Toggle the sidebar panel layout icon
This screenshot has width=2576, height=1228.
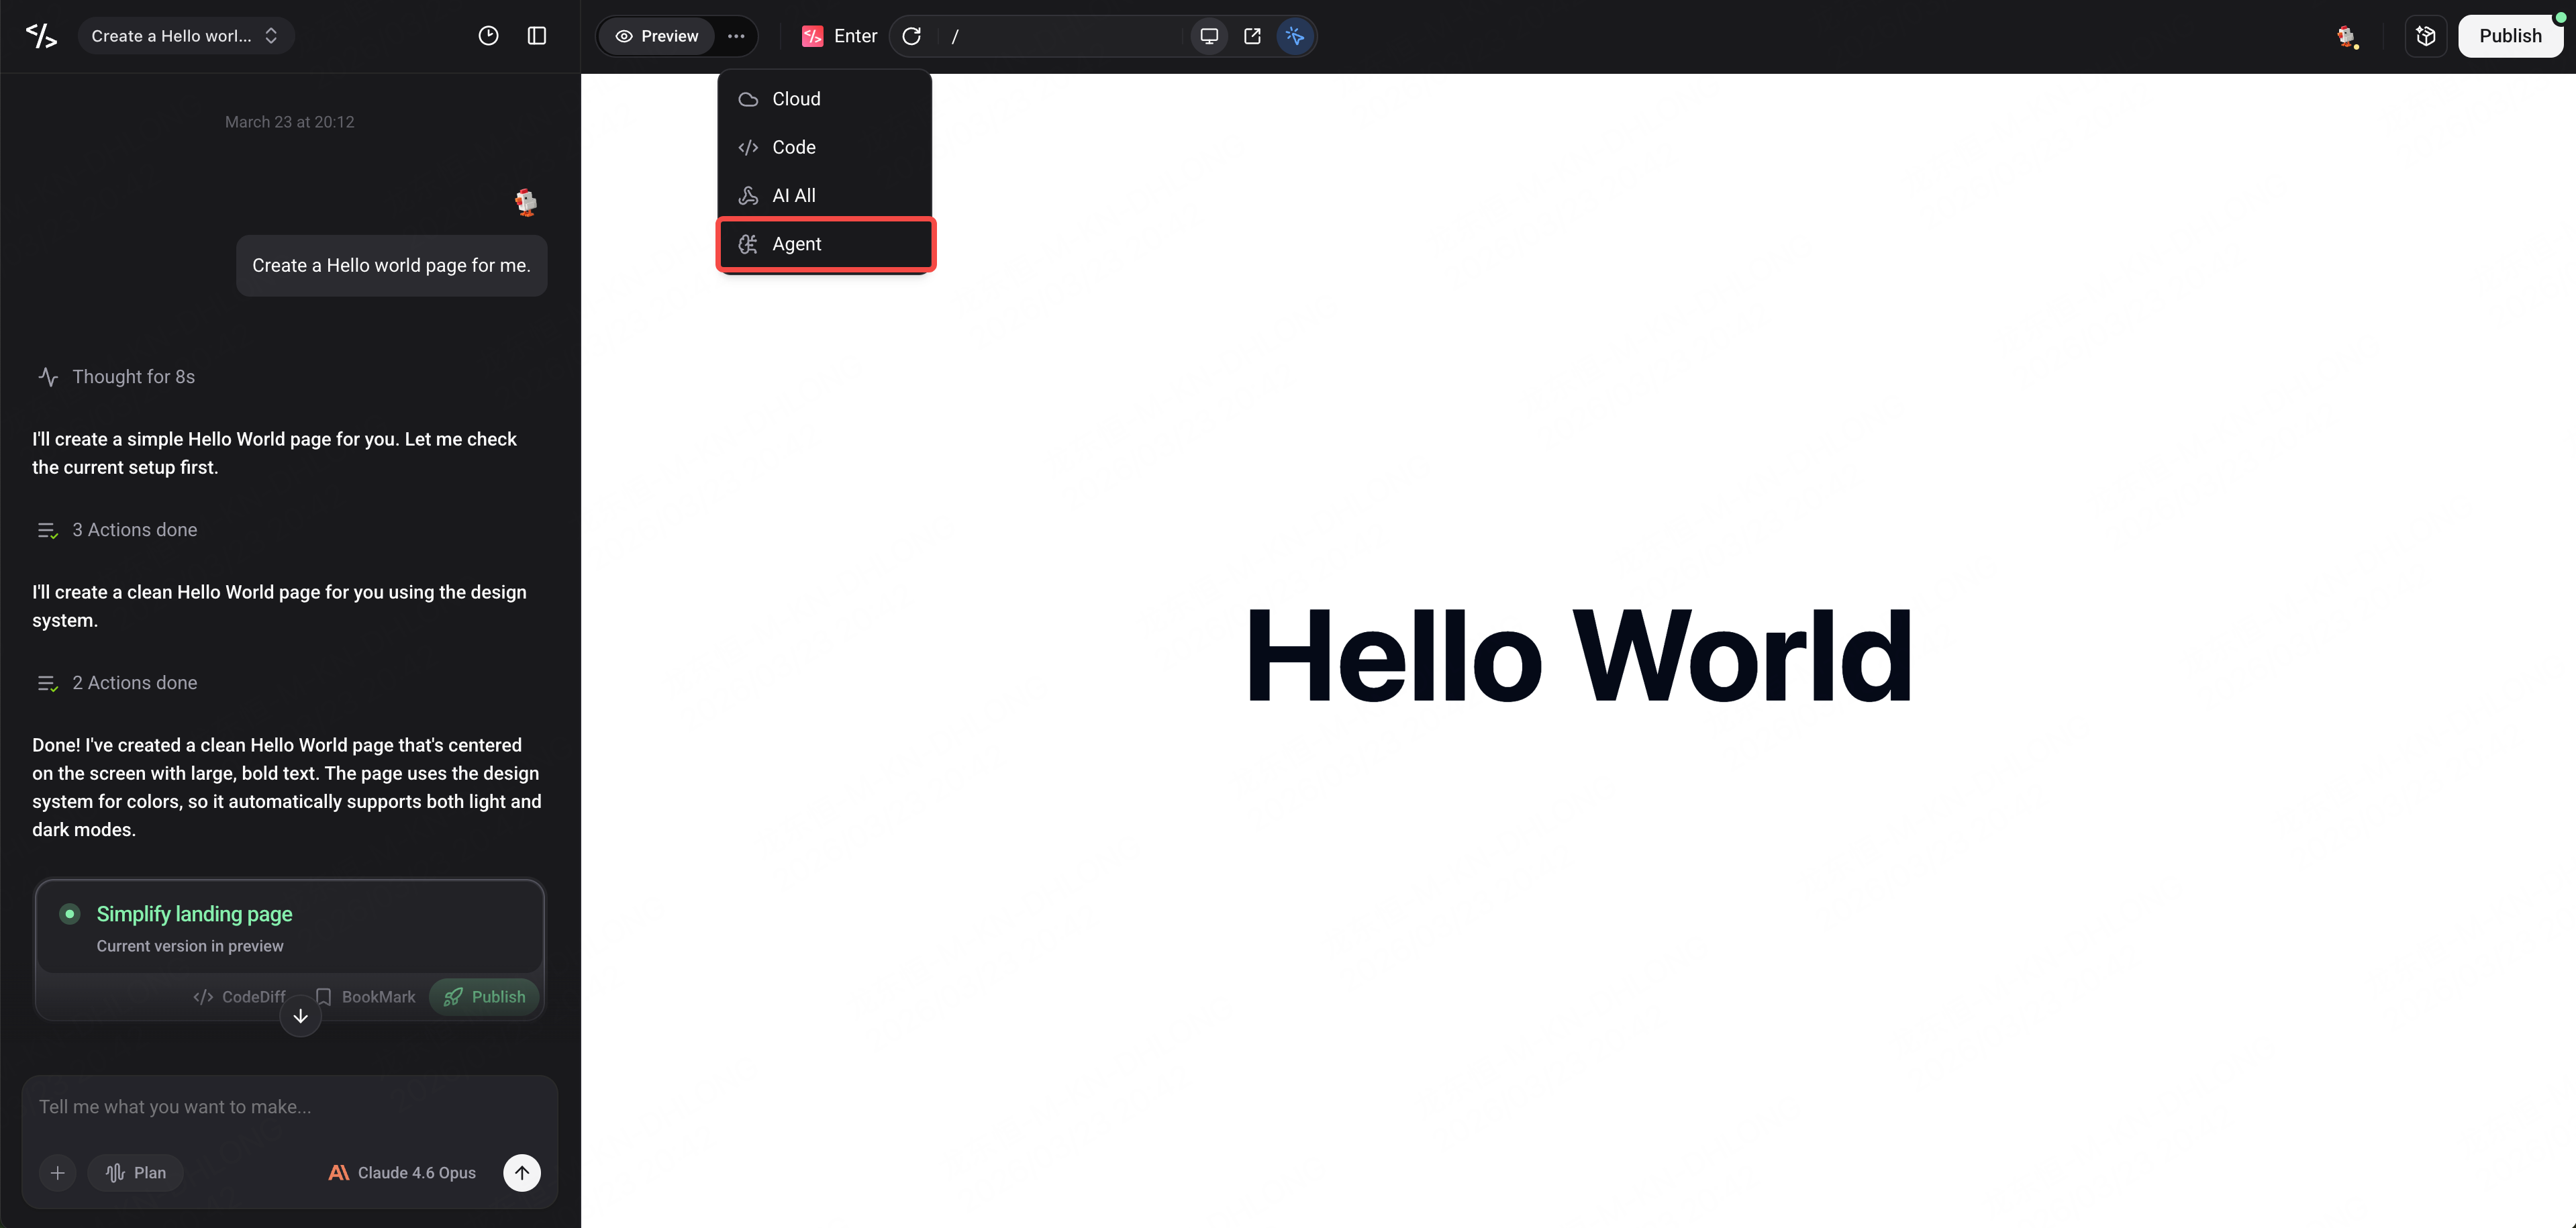(x=537, y=36)
